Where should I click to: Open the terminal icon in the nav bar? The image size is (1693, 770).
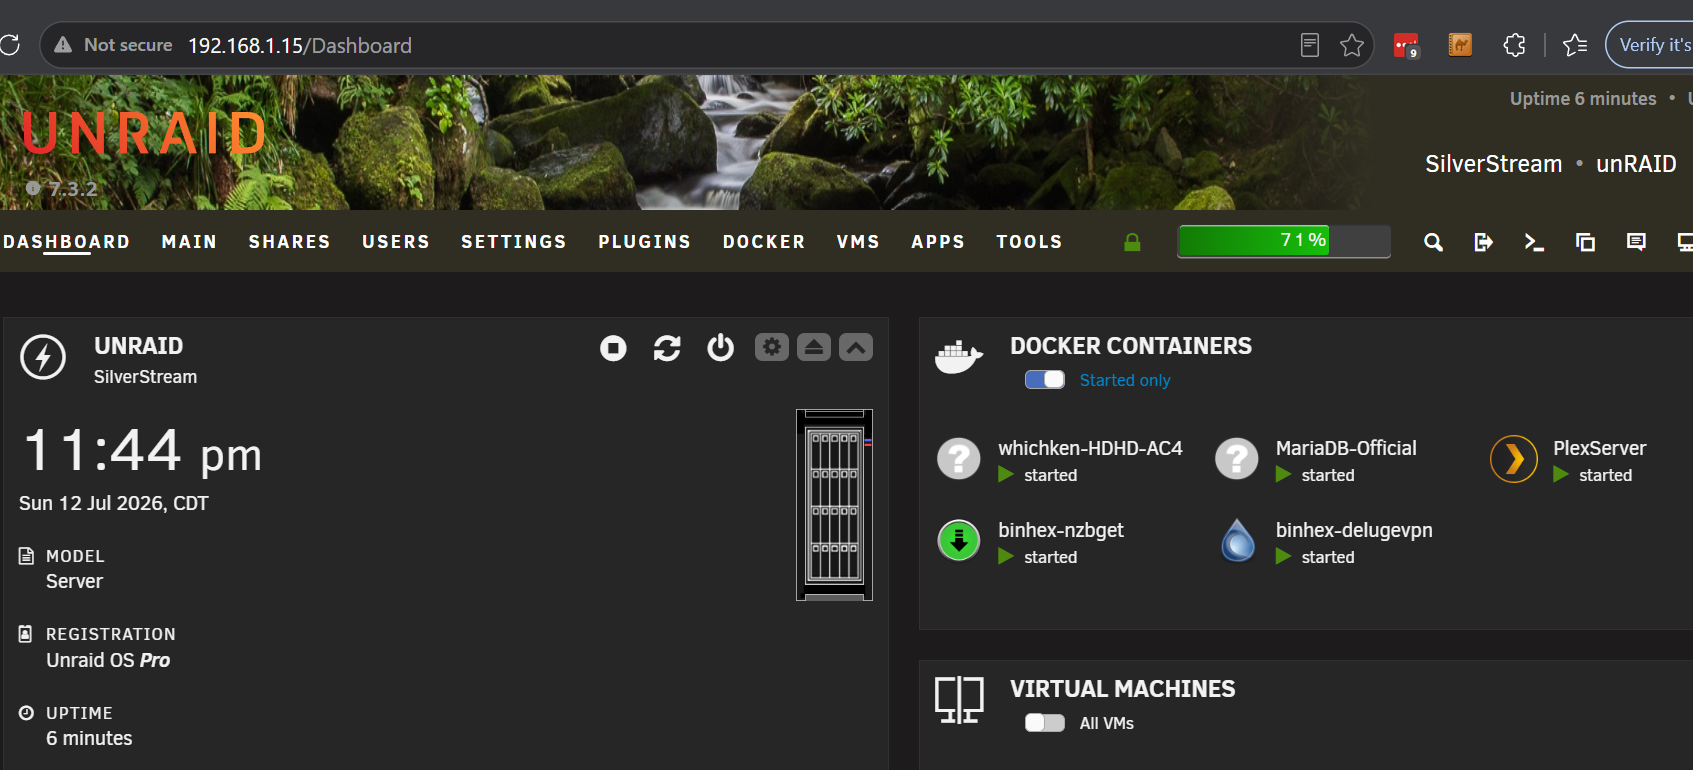tap(1534, 242)
